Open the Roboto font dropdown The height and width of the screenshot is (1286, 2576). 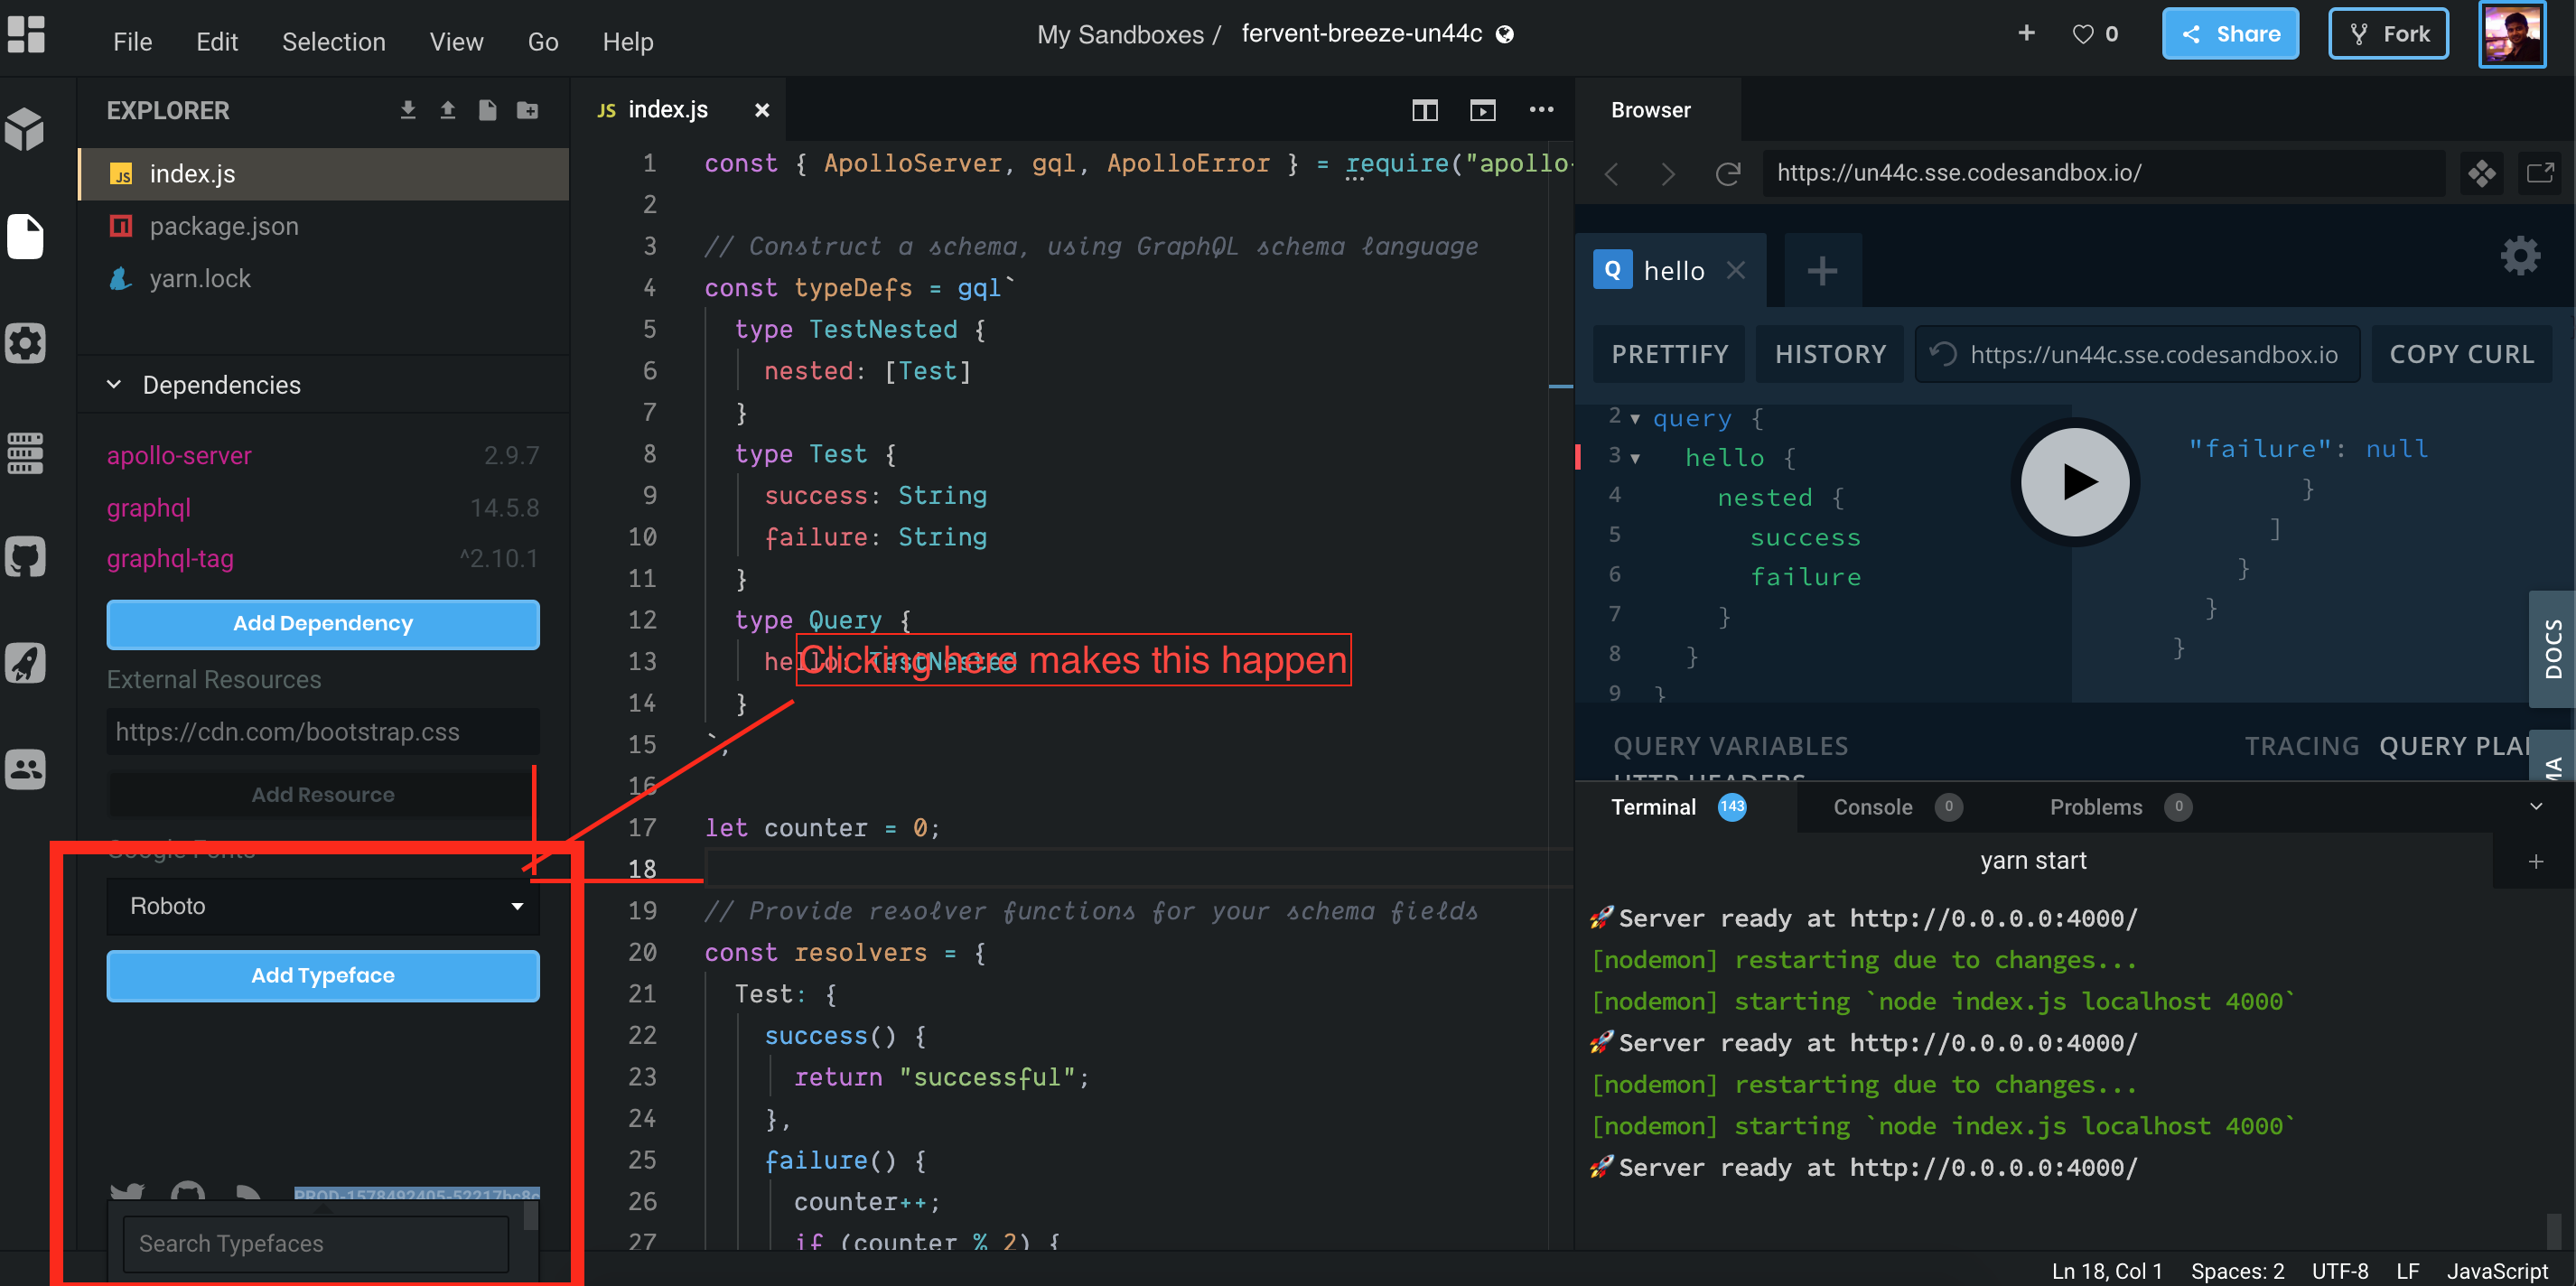tap(322, 906)
